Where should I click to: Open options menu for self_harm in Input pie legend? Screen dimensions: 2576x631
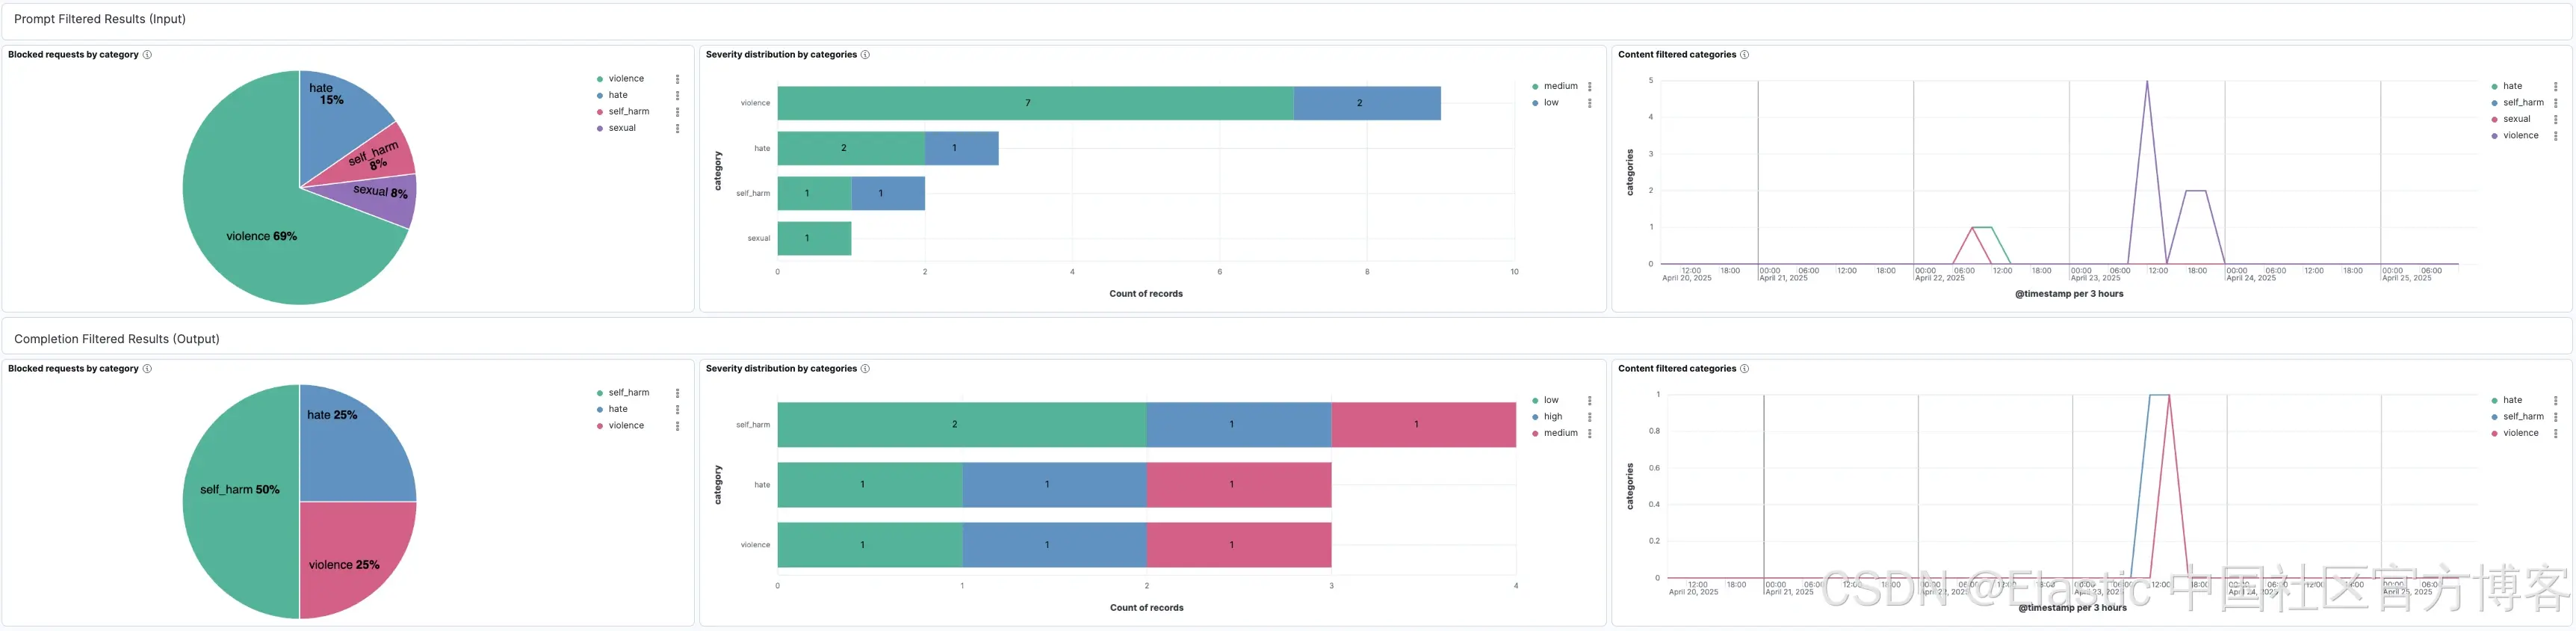pyautogui.click(x=677, y=112)
